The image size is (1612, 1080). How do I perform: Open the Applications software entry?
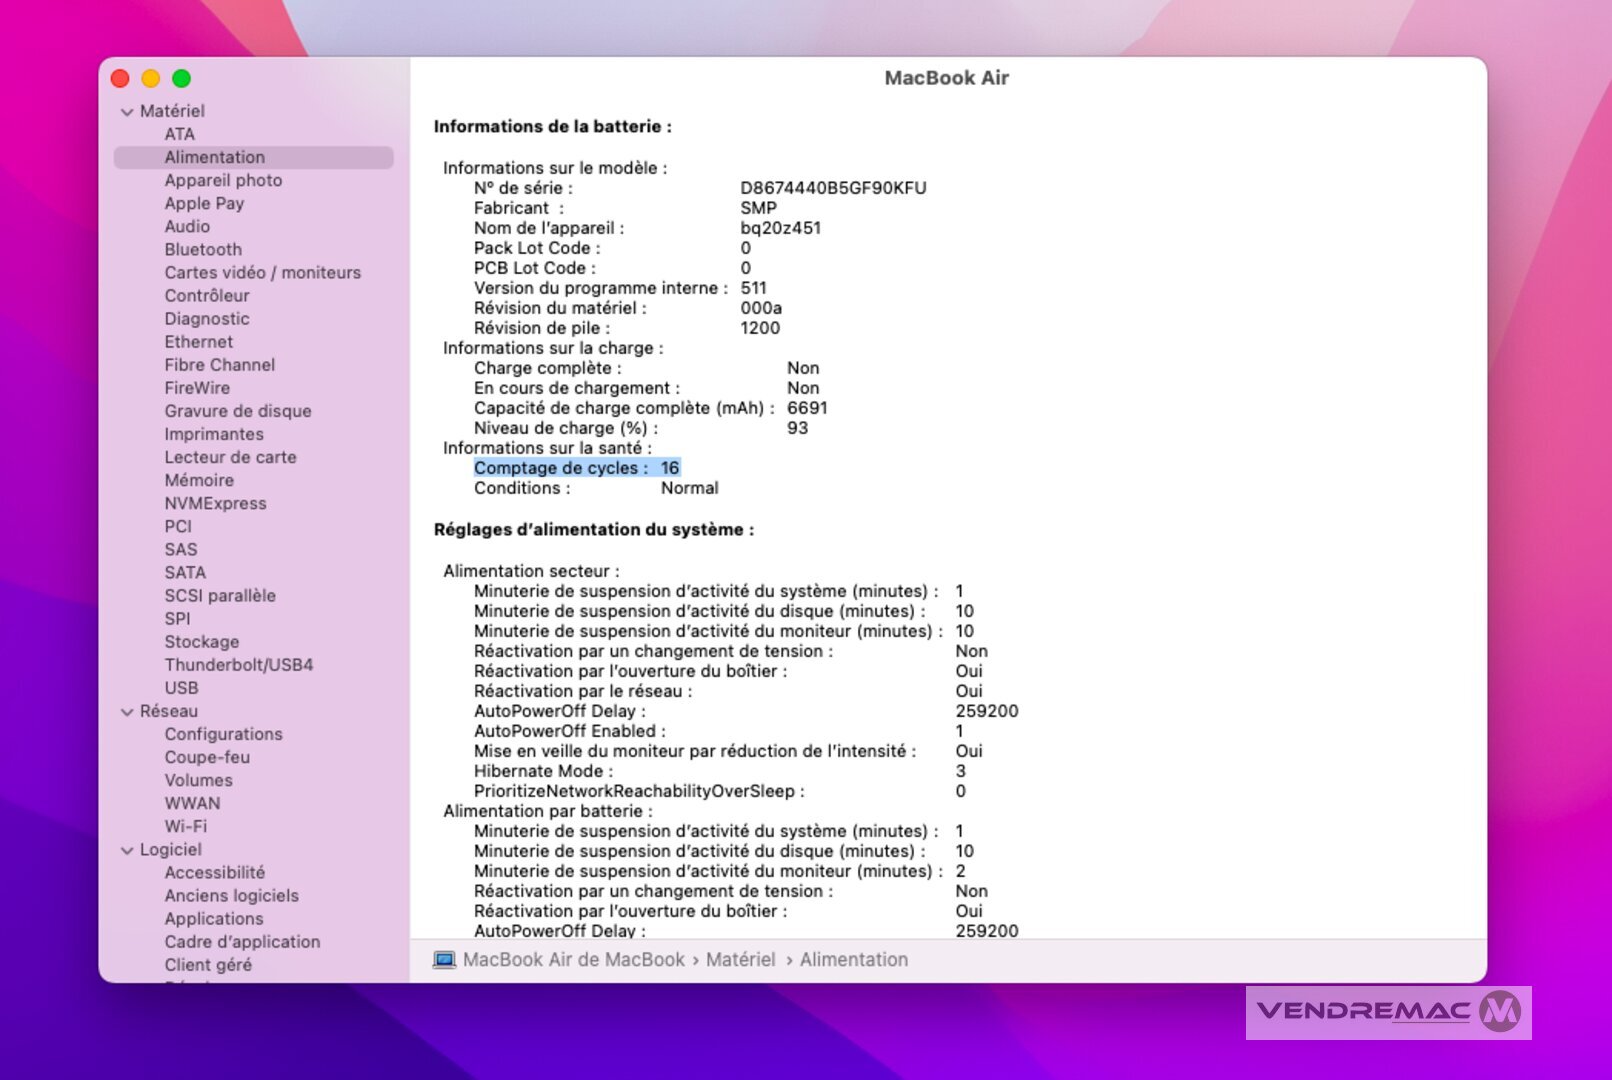[214, 919]
